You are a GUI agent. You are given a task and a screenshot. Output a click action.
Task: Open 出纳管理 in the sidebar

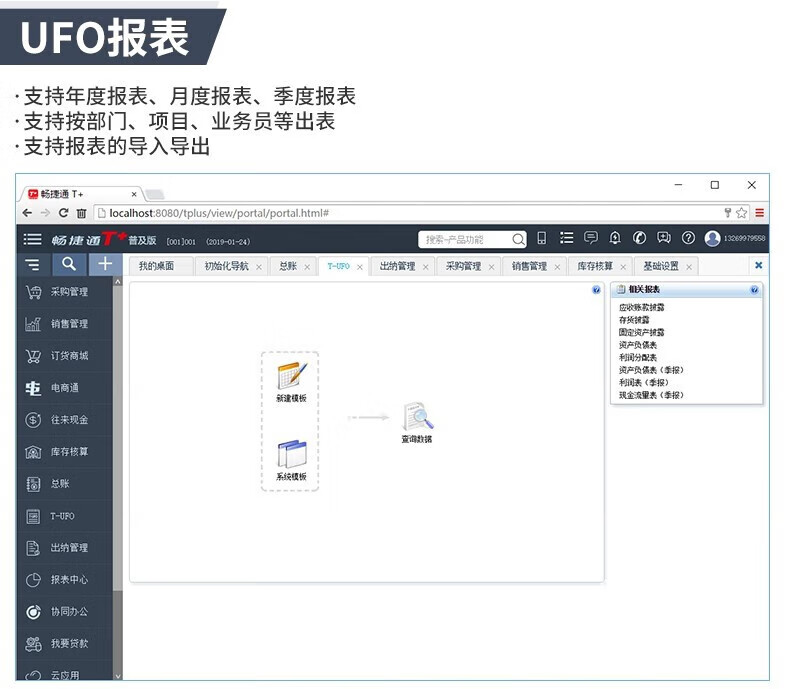pyautogui.click(x=64, y=547)
